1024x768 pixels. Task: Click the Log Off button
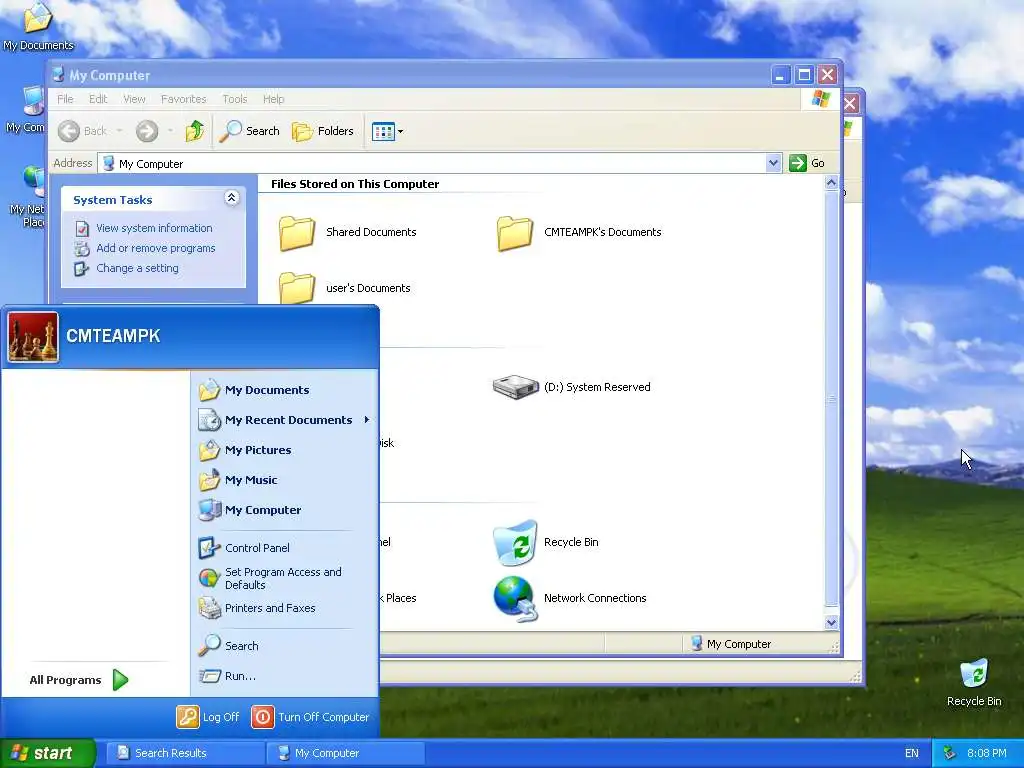point(208,717)
